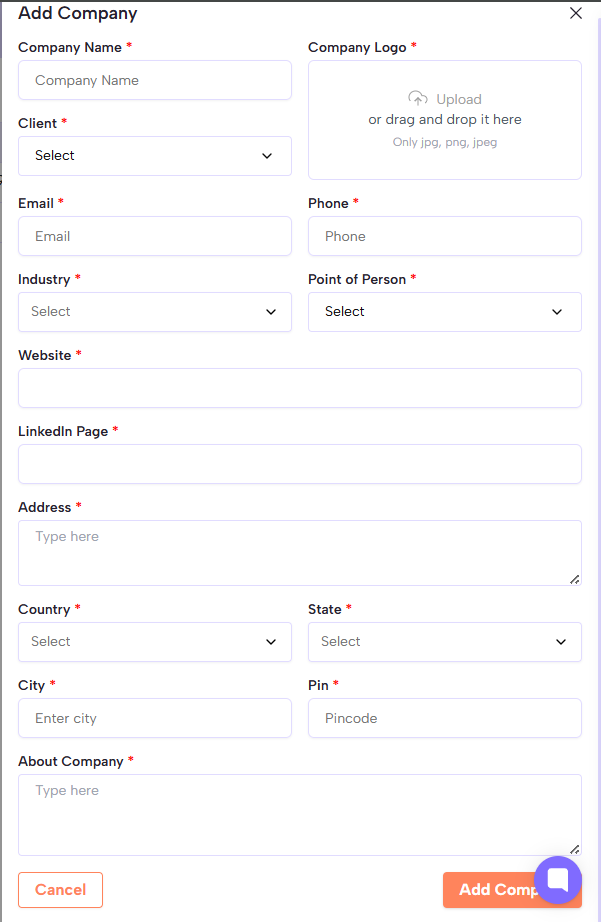Focus the About Company text area
The image size is (601, 922).
click(300, 814)
